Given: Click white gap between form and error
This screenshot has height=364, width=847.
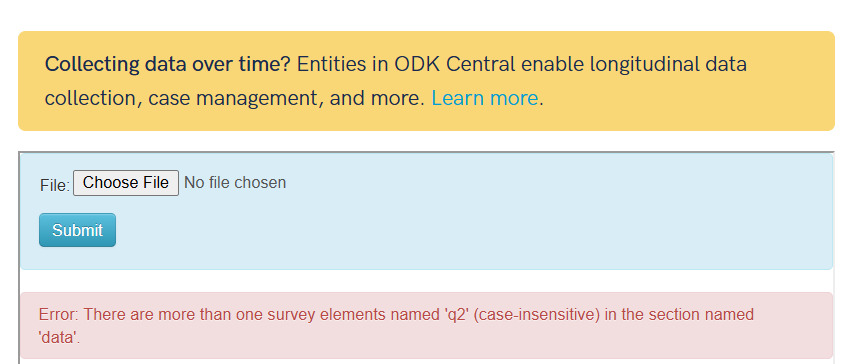Looking at the screenshot, I should click(x=427, y=281).
